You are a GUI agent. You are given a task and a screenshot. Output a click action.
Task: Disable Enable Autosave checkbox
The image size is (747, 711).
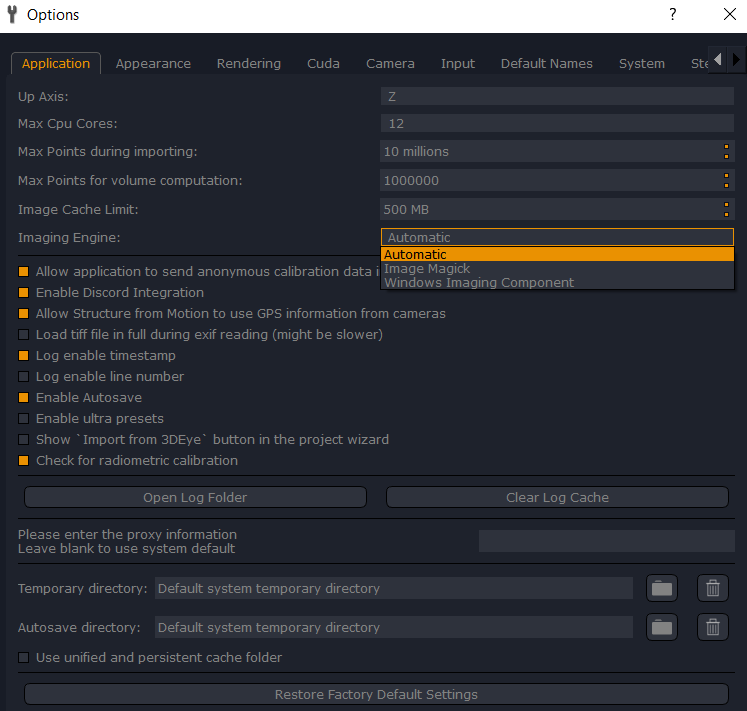(23, 397)
